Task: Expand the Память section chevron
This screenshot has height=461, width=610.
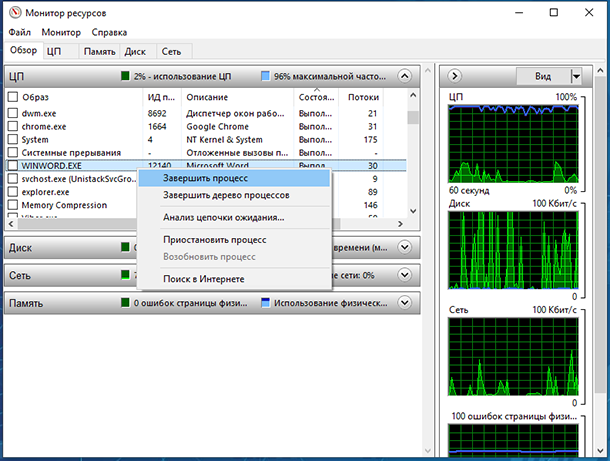Action: [x=405, y=303]
